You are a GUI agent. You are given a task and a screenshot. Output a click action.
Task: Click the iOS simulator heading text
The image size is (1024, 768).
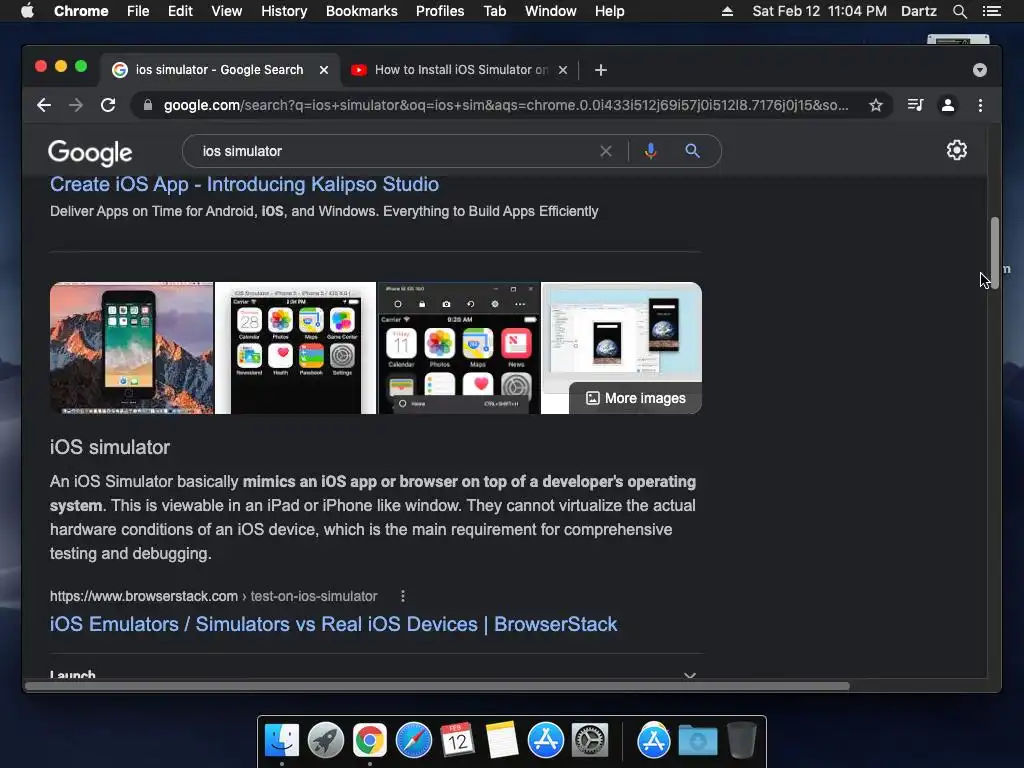pyautogui.click(x=110, y=447)
